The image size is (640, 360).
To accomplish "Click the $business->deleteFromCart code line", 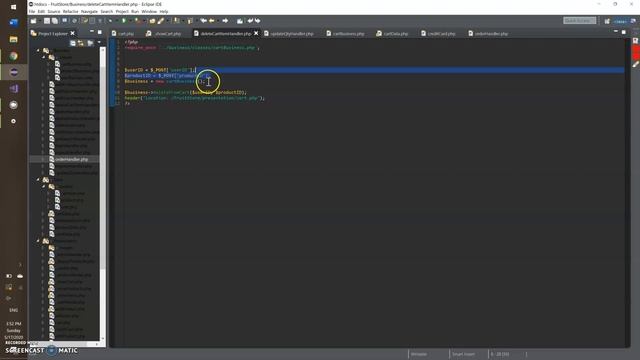I will [185, 92].
